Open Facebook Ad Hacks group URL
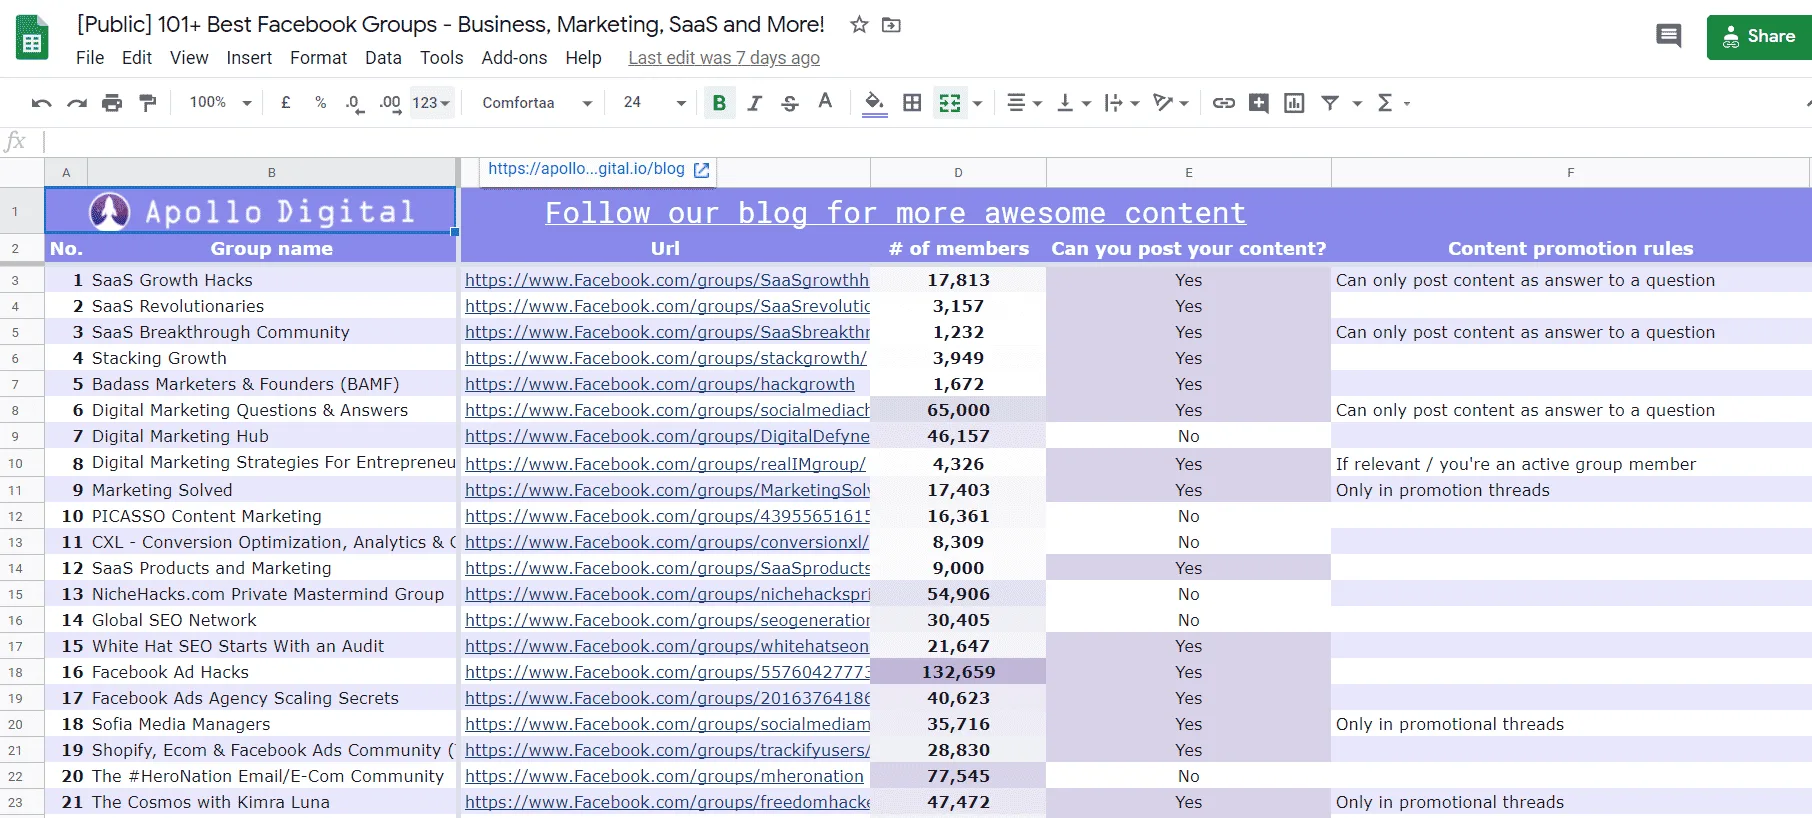1812x818 pixels. [x=666, y=672]
